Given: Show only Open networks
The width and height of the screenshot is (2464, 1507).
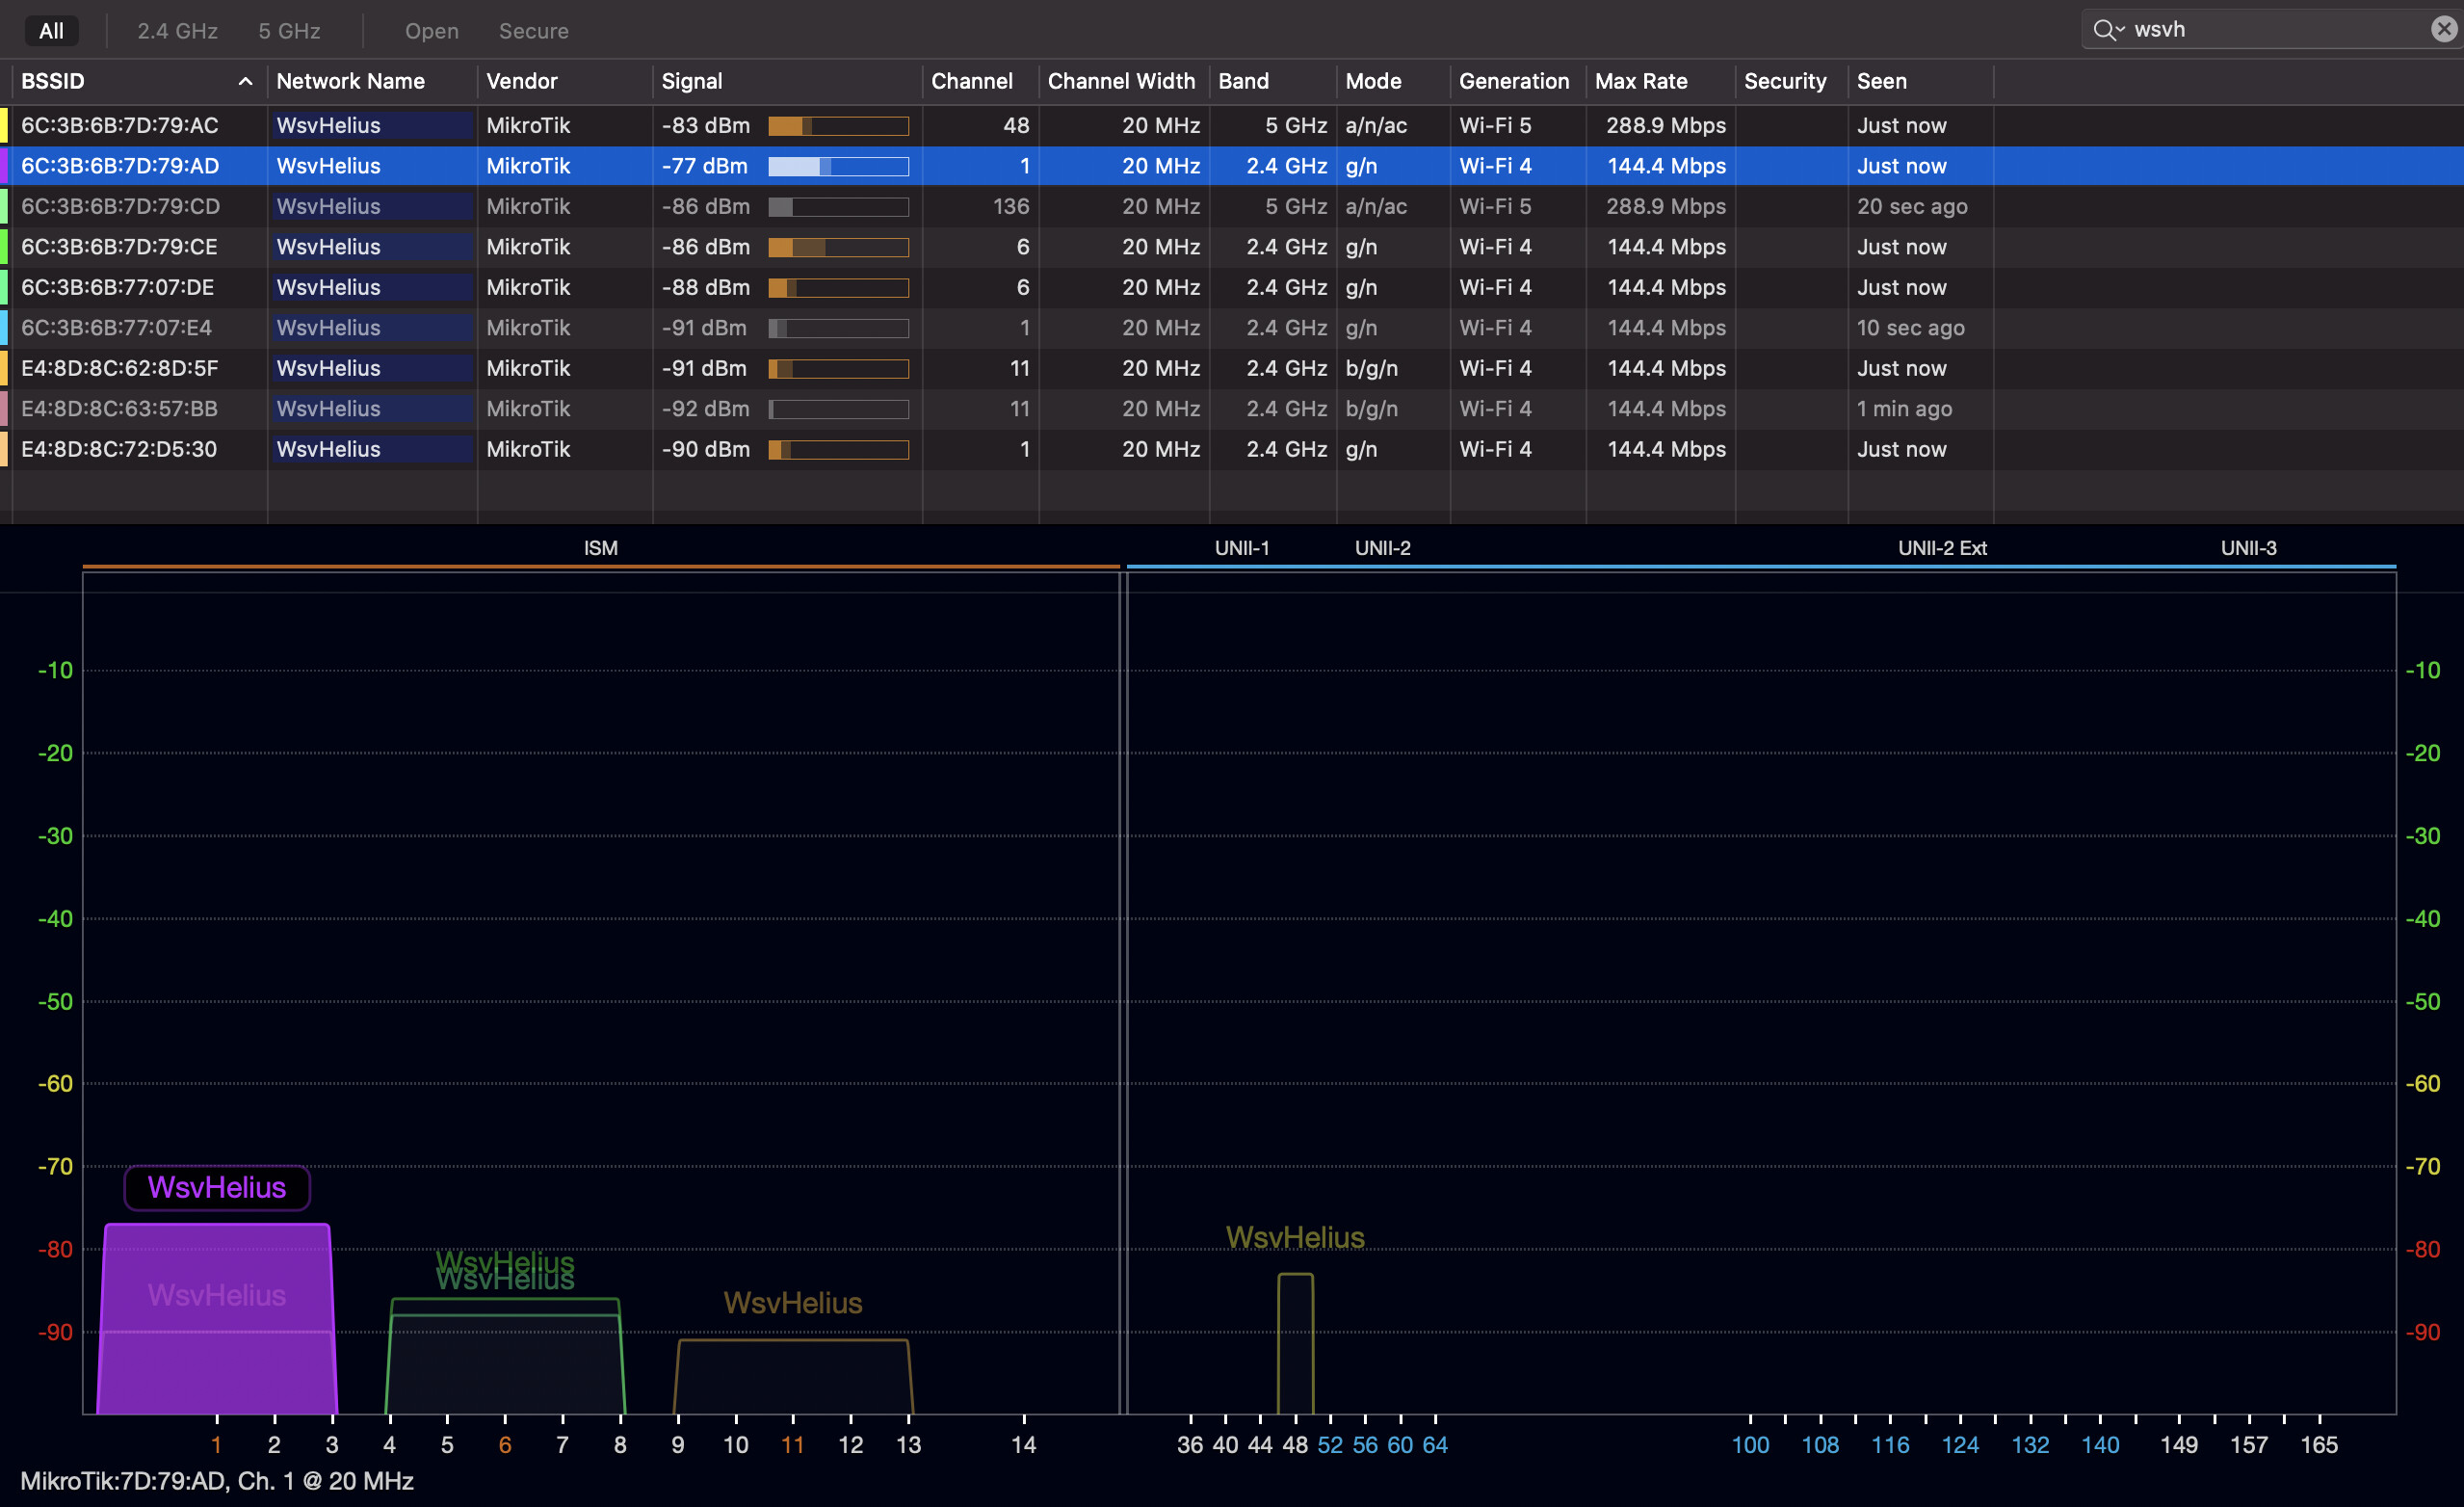Looking at the screenshot, I should [431, 31].
